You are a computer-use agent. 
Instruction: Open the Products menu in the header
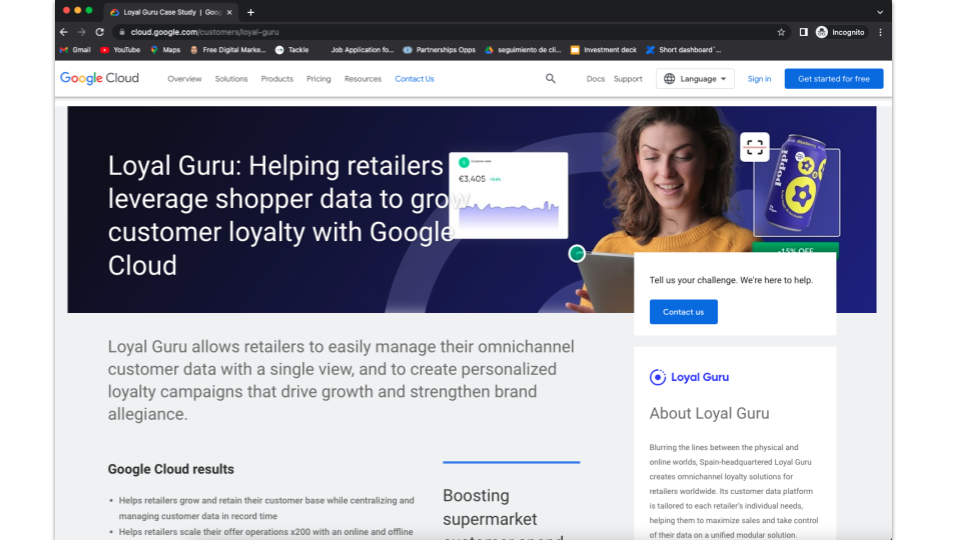tap(277, 79)
